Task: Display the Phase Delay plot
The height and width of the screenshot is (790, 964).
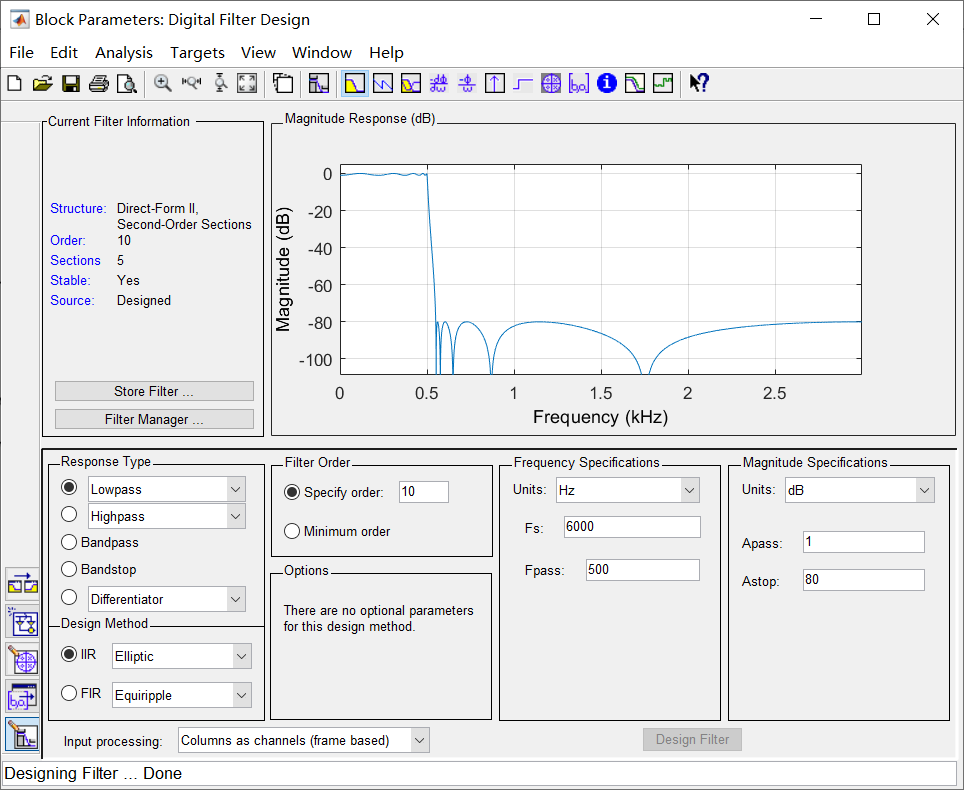Action: pyautogui.click(x=467, y=83)
